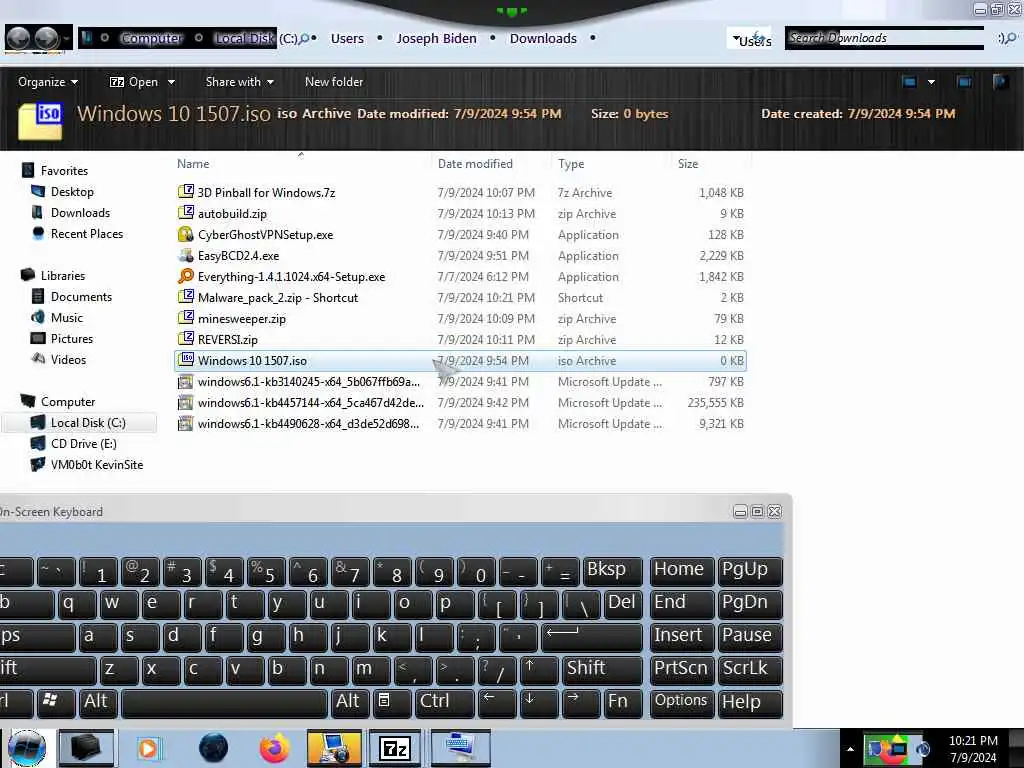Click the Del key on keyboard
The image size is (1024, 768).
point(622,604)
